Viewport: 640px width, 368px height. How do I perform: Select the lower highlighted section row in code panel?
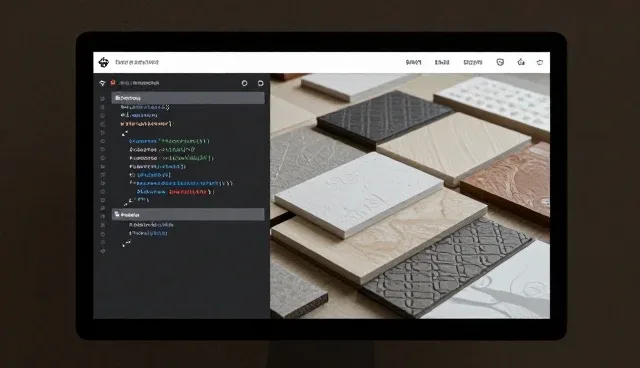(188, 215)
